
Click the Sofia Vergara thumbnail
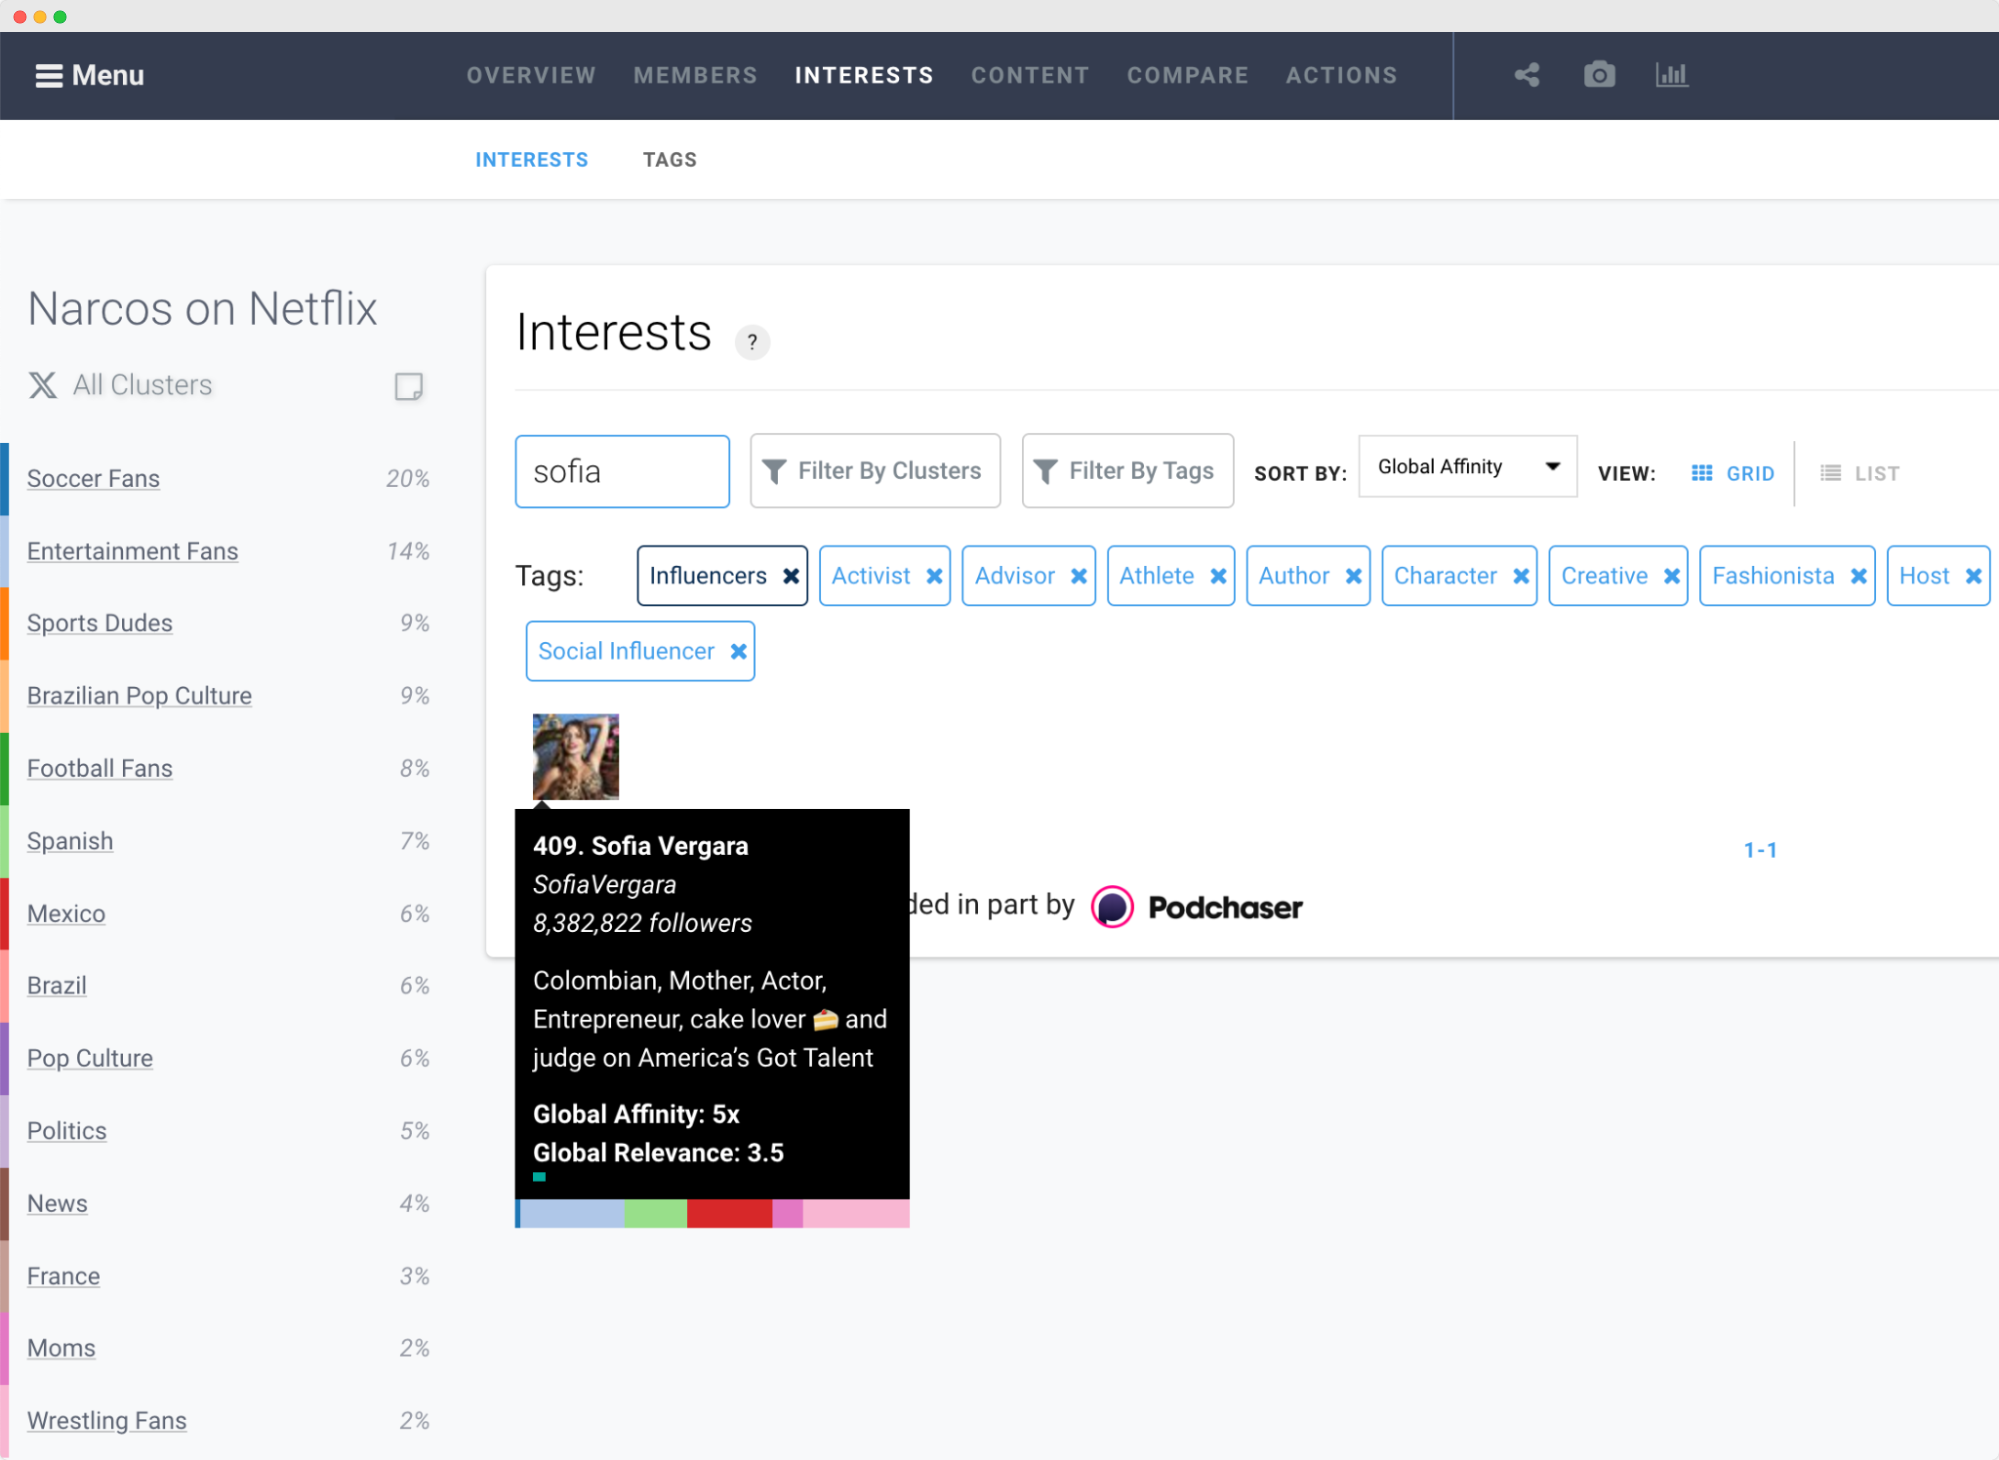pyautogui.click(x=576, y=757)
